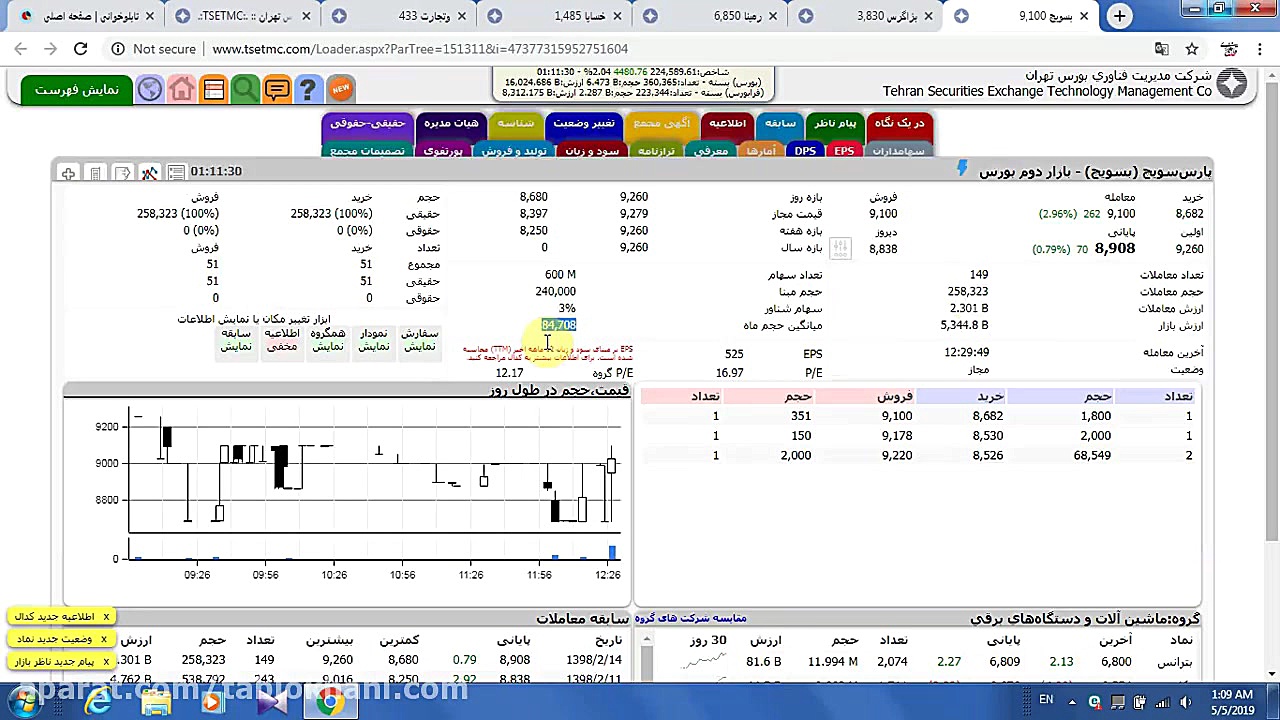Open the آمارها tab
This screenshot has width=1280, height=720.
[x=761, y=151]
